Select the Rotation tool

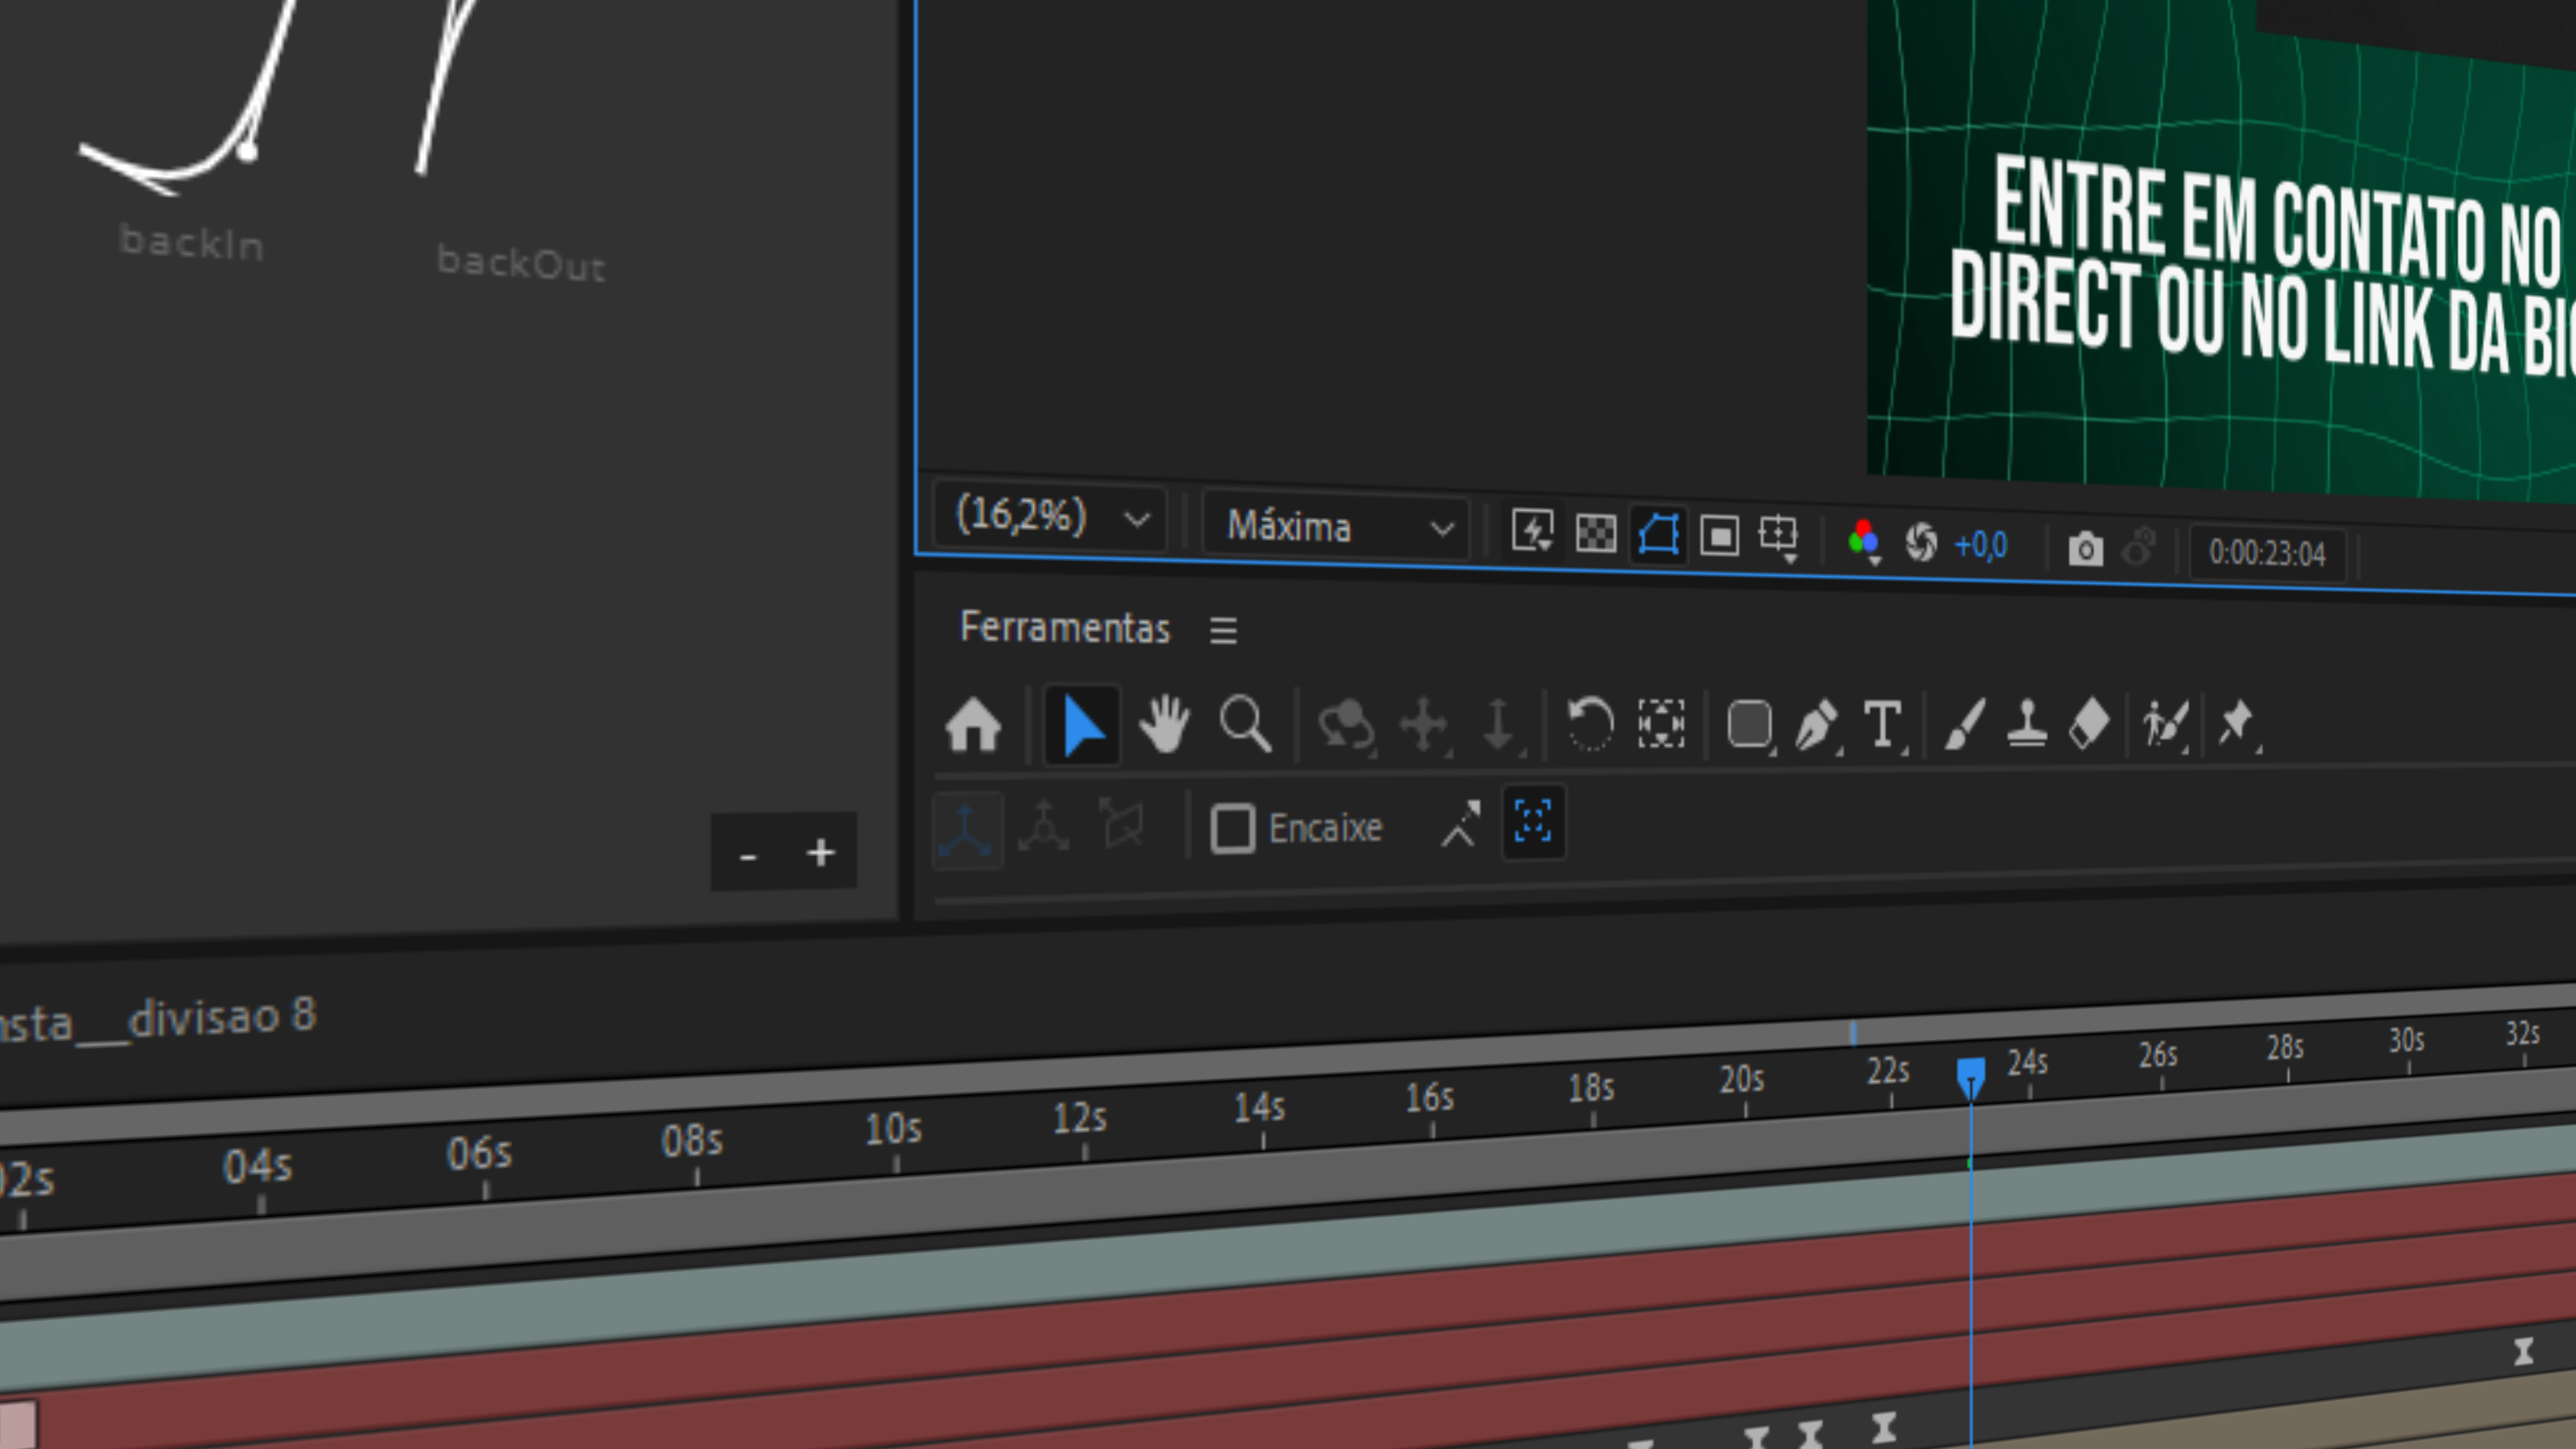coord(1590,724)
